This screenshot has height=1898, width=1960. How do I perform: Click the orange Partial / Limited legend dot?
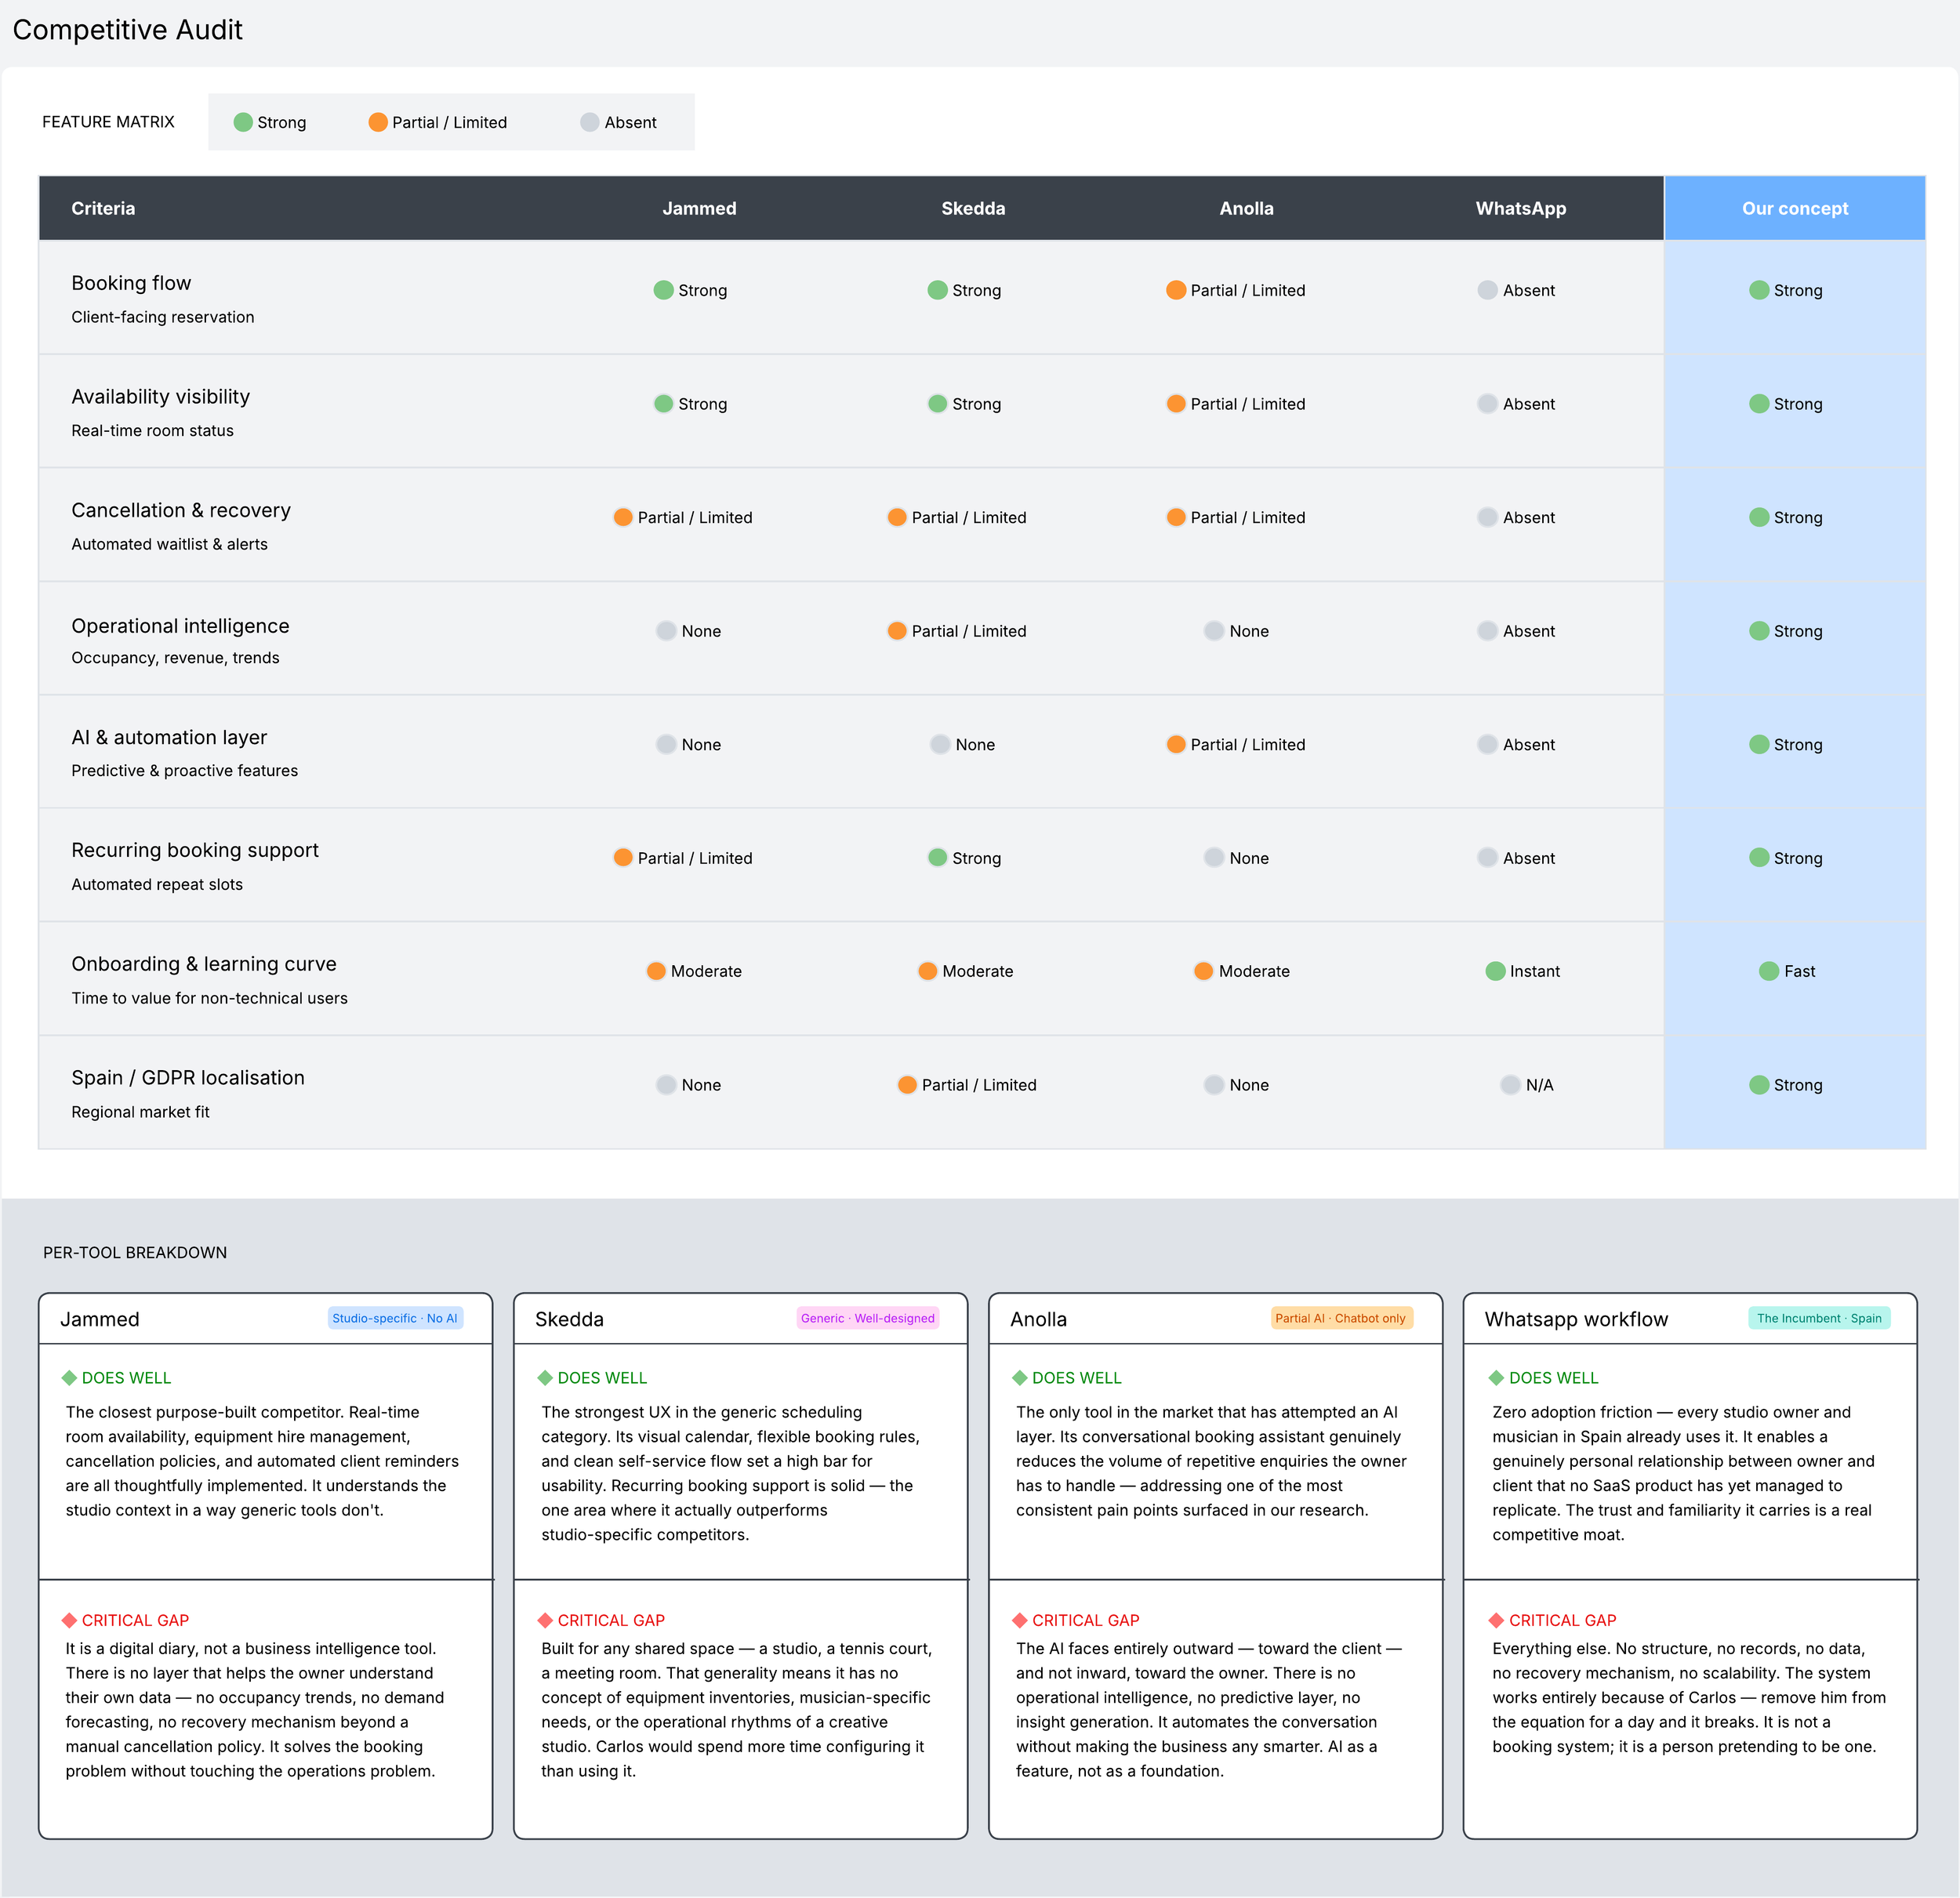(x=378, y=122)
